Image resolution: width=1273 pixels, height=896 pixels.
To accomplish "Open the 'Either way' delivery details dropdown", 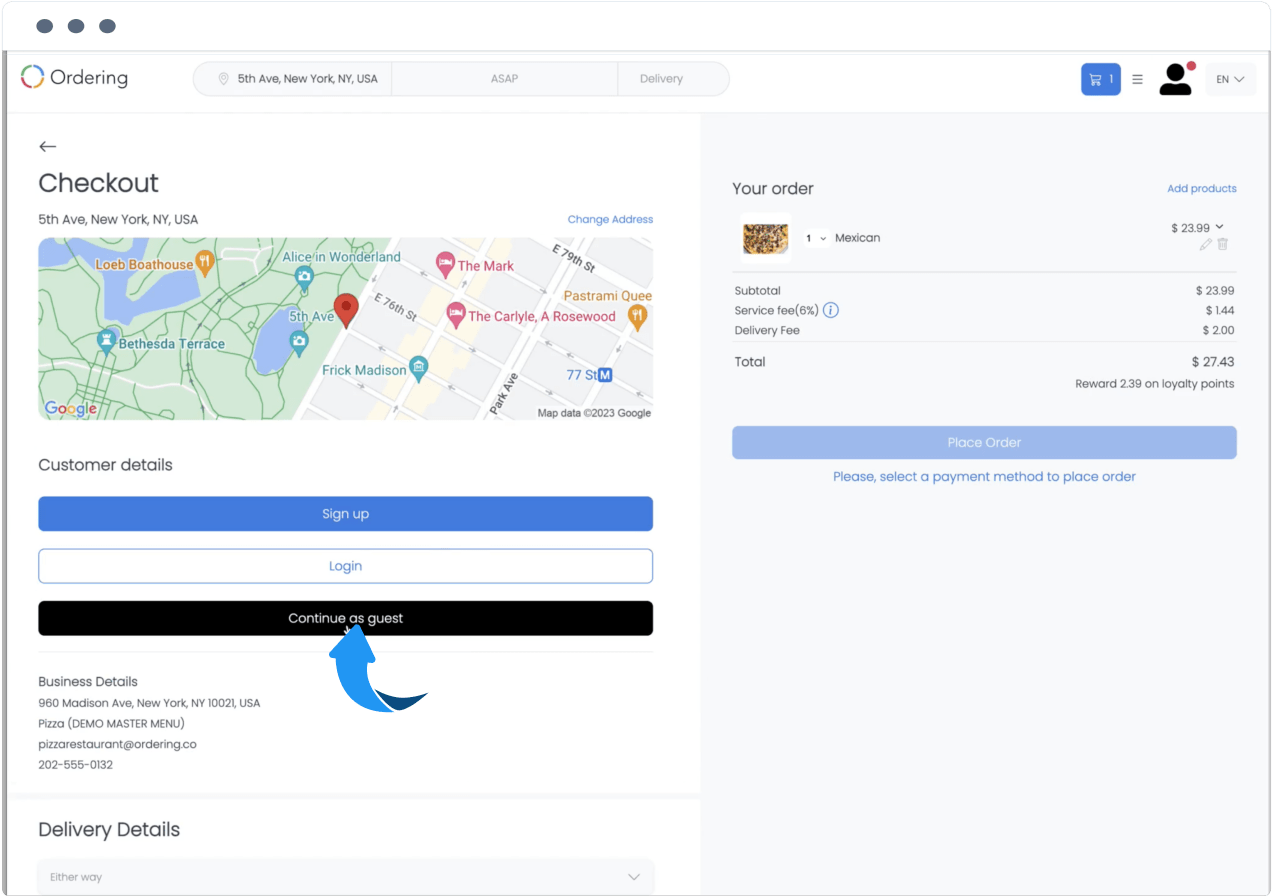I will click(345, 877).
